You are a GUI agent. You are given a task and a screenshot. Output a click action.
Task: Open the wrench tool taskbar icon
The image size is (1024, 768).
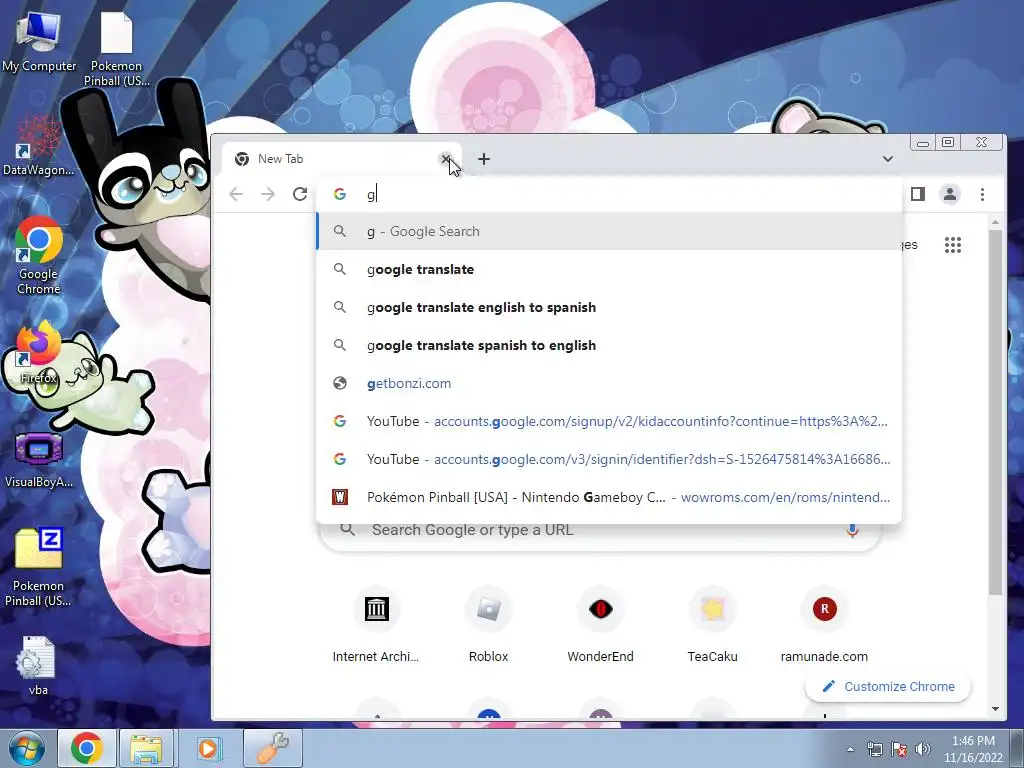[272, 748]
